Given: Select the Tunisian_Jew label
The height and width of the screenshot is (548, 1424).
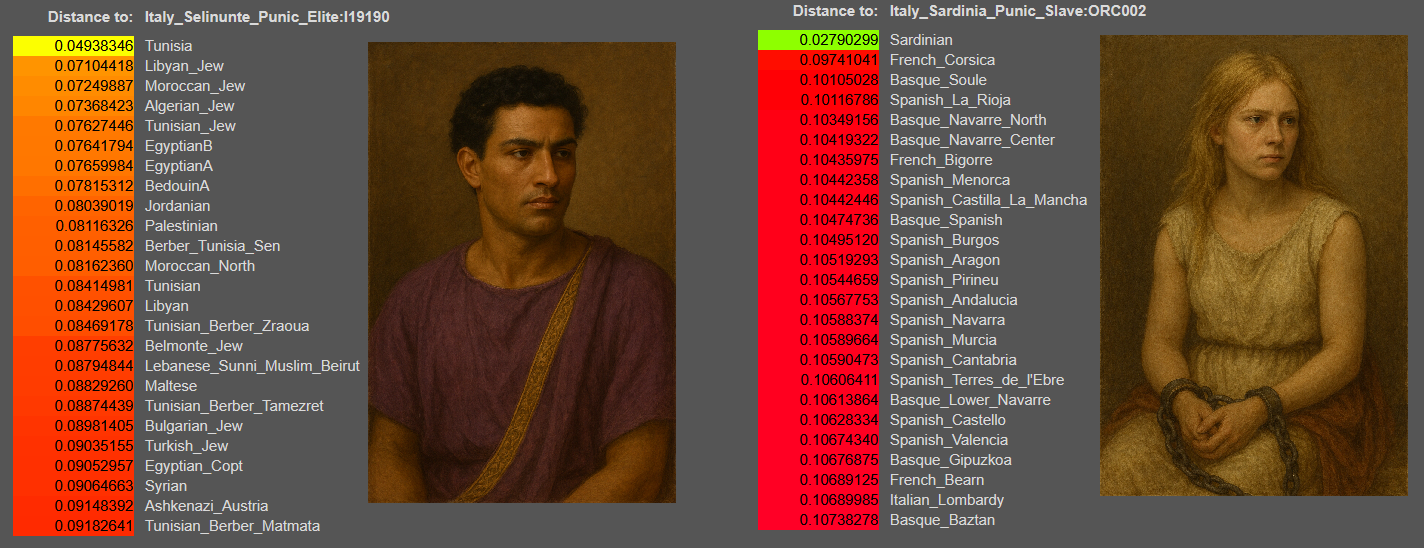Looking at the screenshot, I should point(190,126).
